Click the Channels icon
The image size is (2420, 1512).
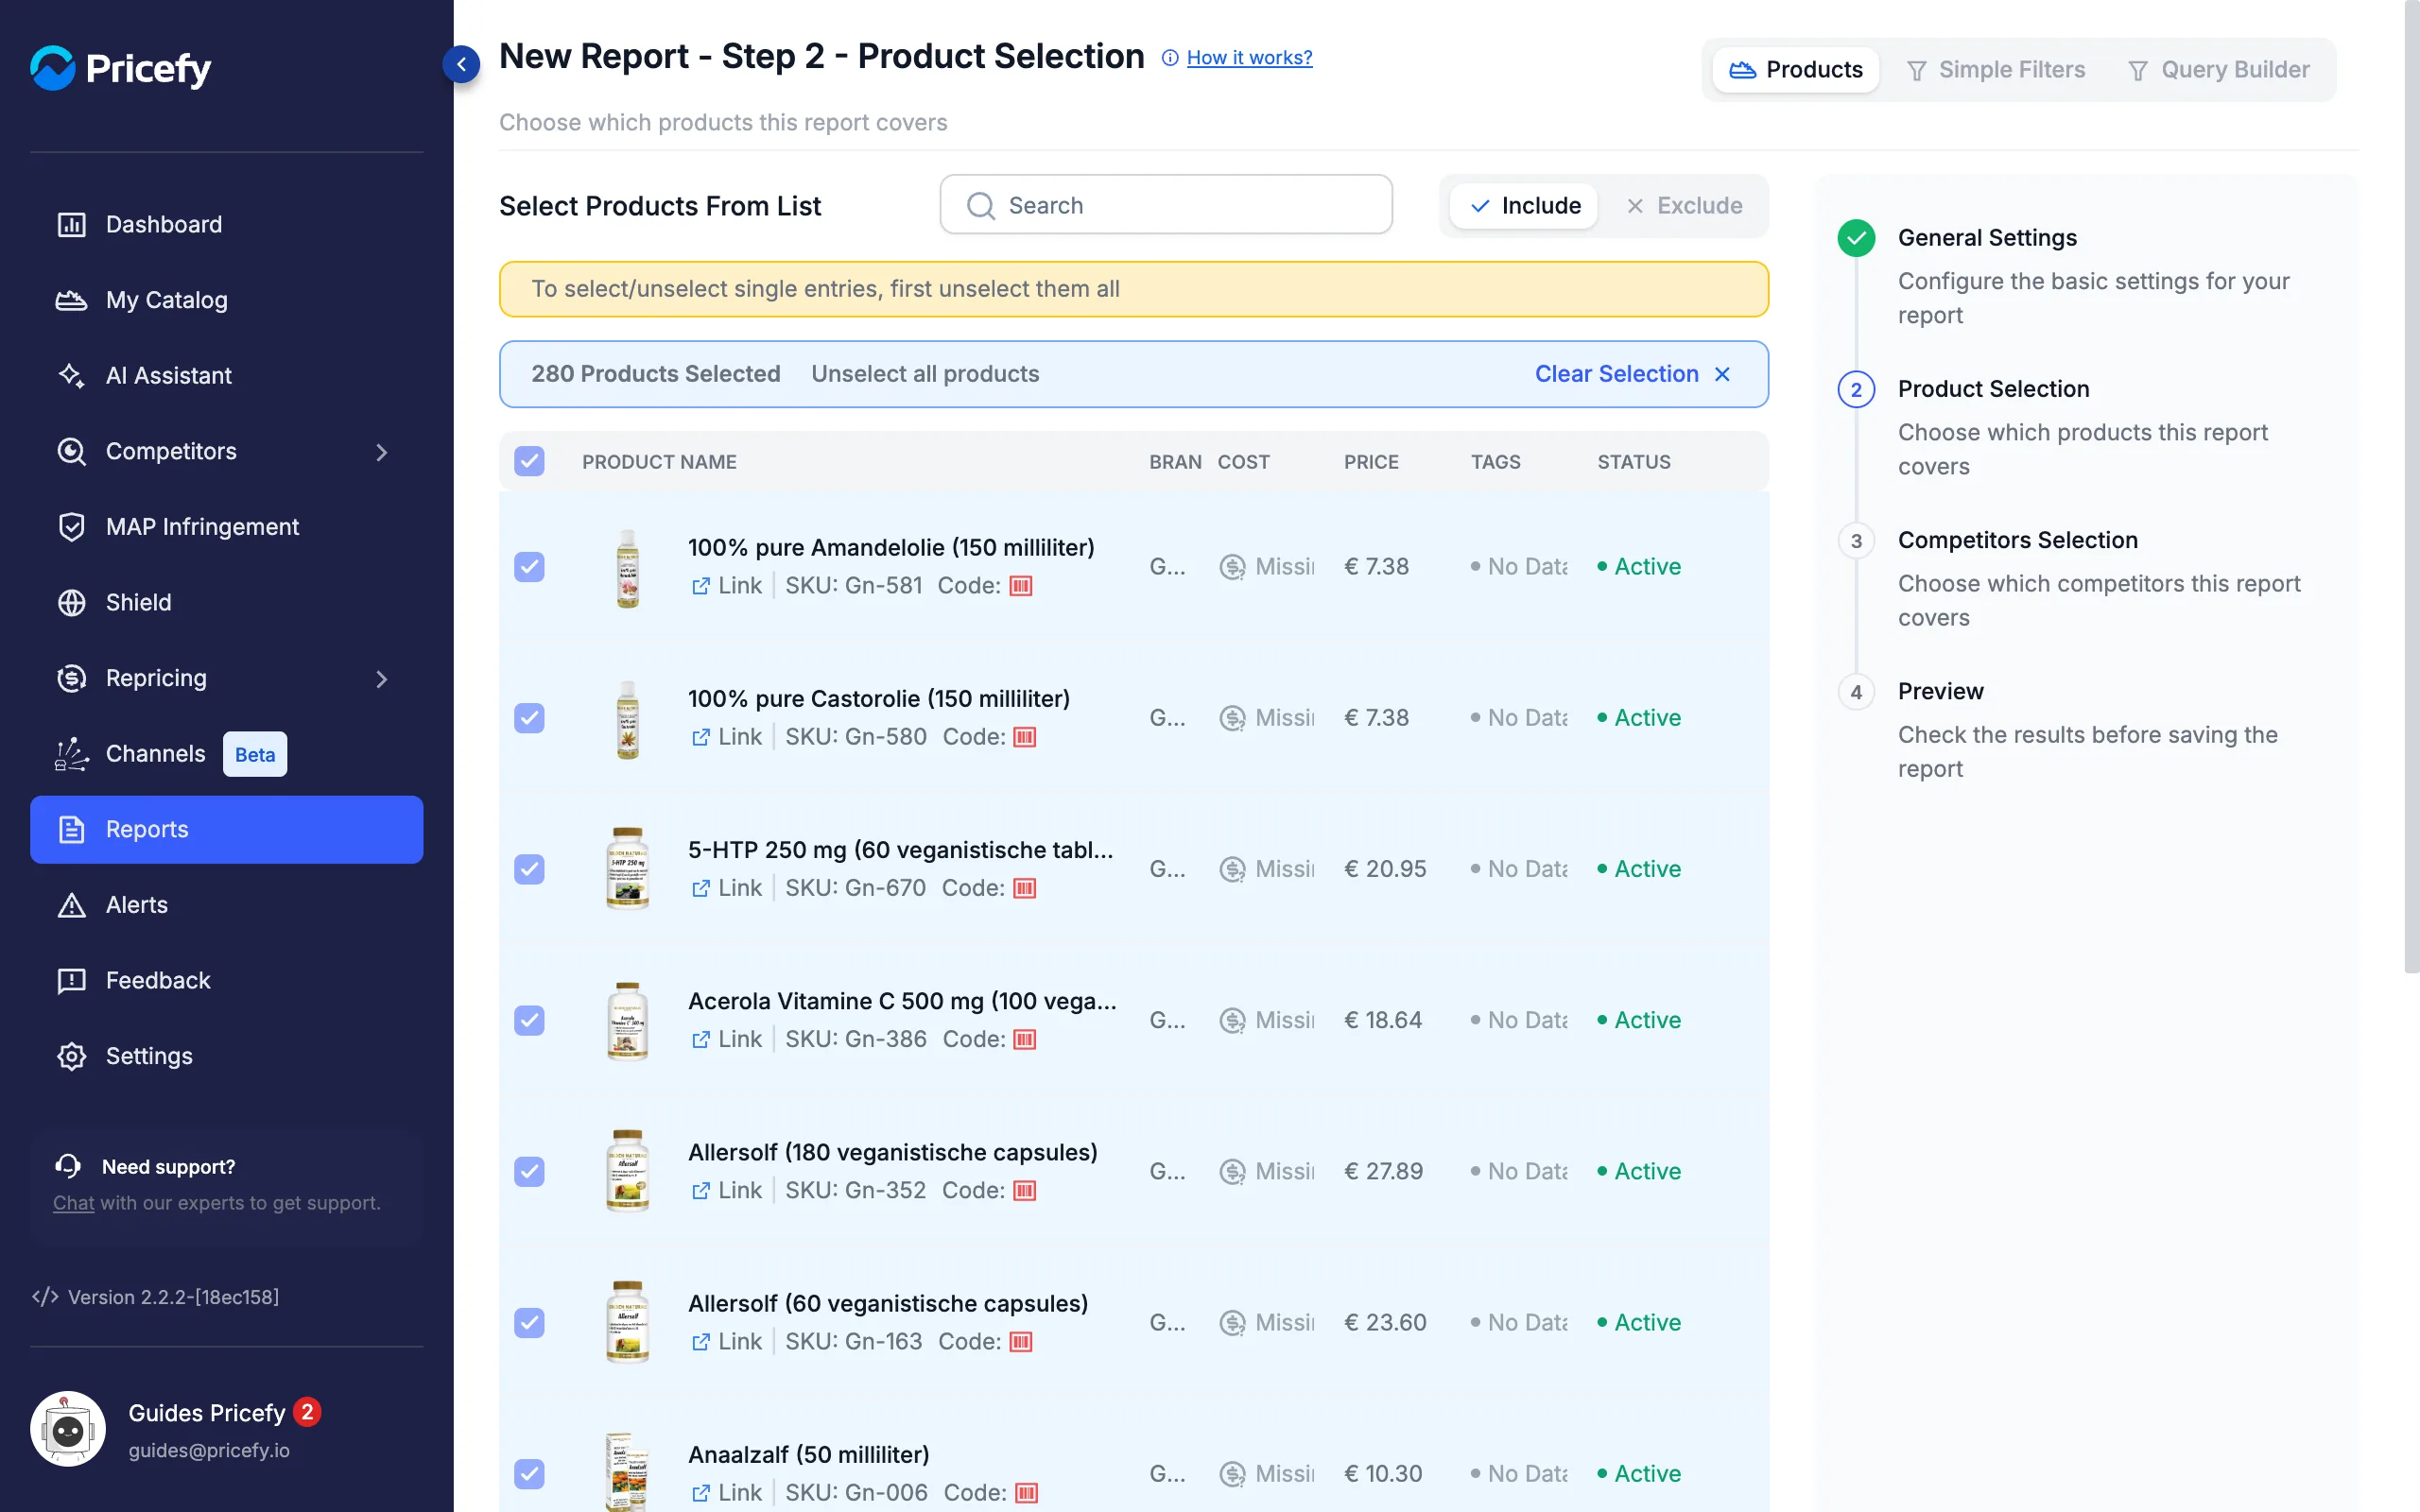[x=71, y=754]
